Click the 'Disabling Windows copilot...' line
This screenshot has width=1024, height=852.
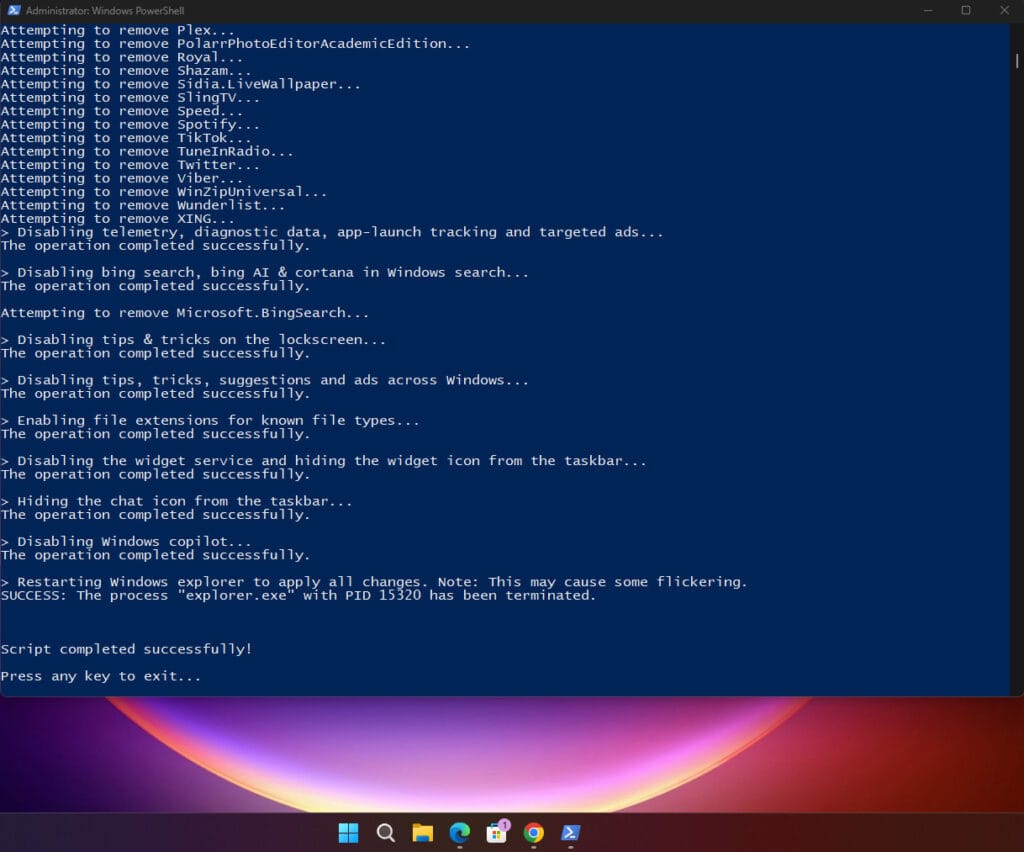pyautogui.click(x=126, y=542)
